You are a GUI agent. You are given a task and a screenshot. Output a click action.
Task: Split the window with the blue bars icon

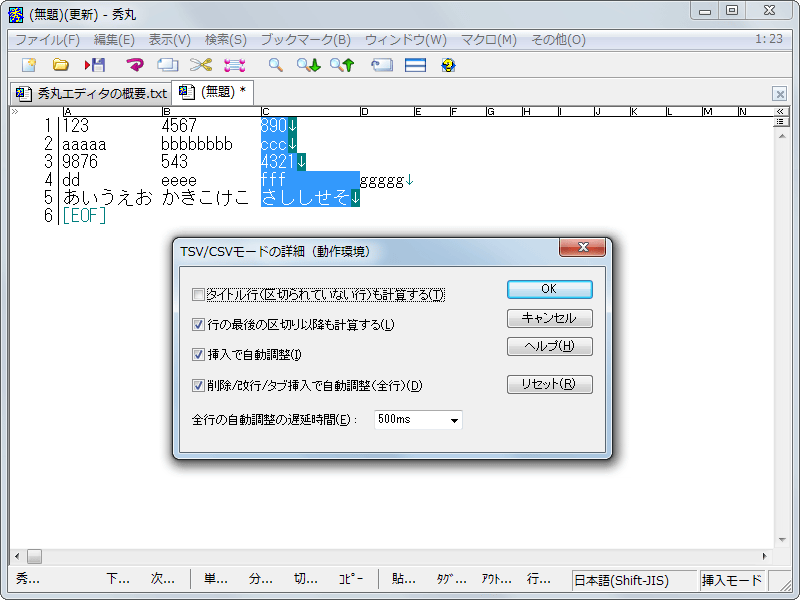pyautogui.click(x=415, y=65)
